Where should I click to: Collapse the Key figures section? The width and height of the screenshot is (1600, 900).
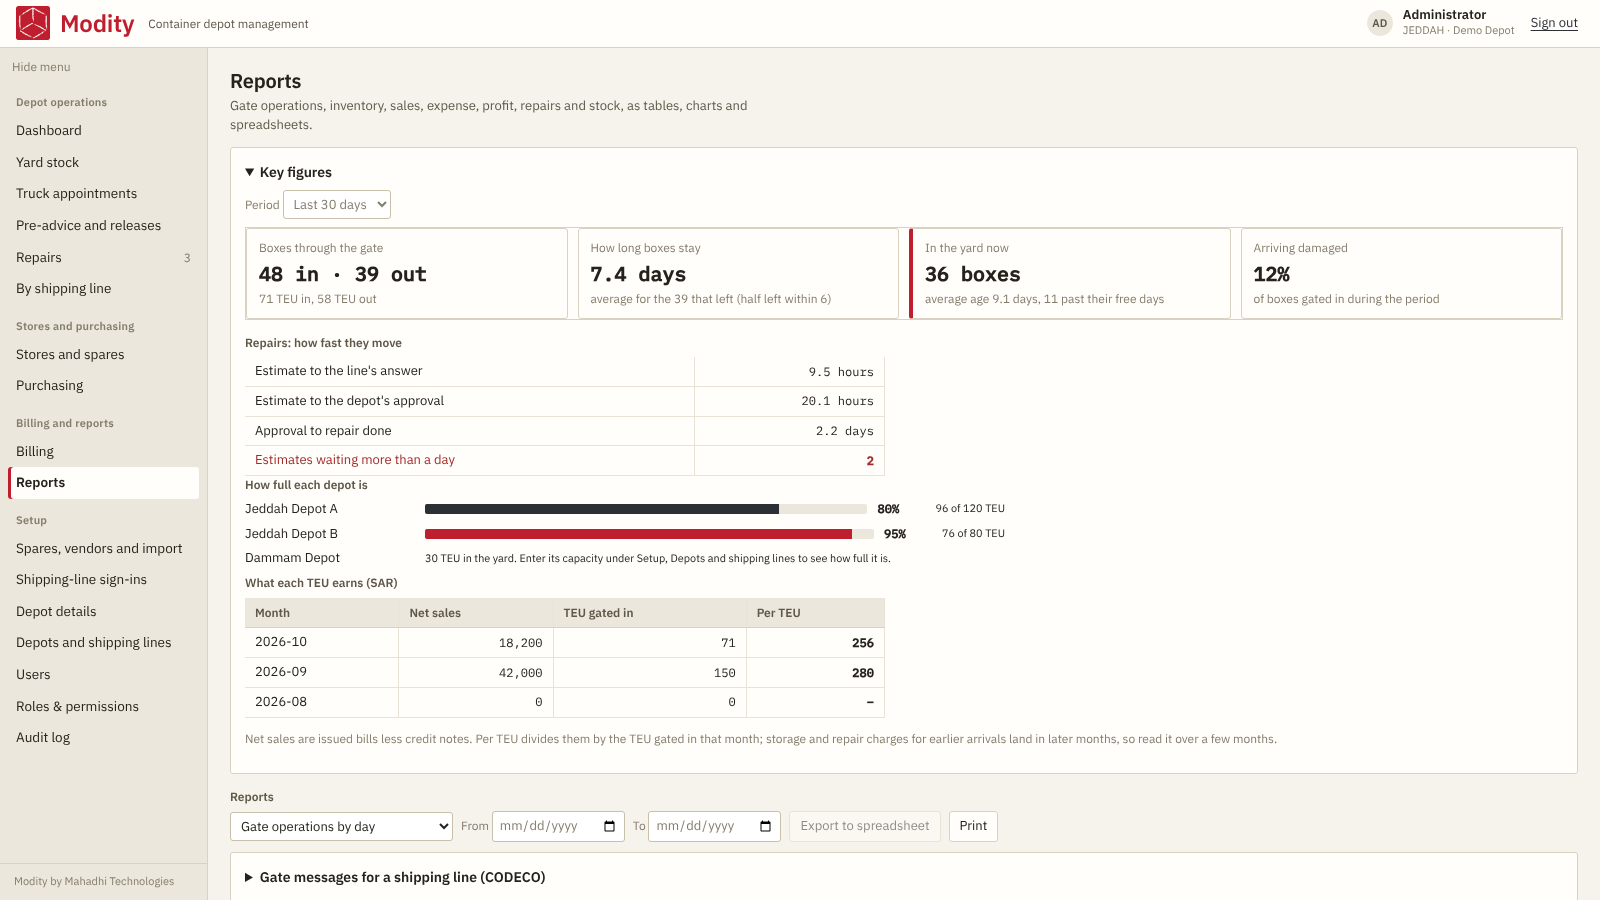(x=288, y=172)
